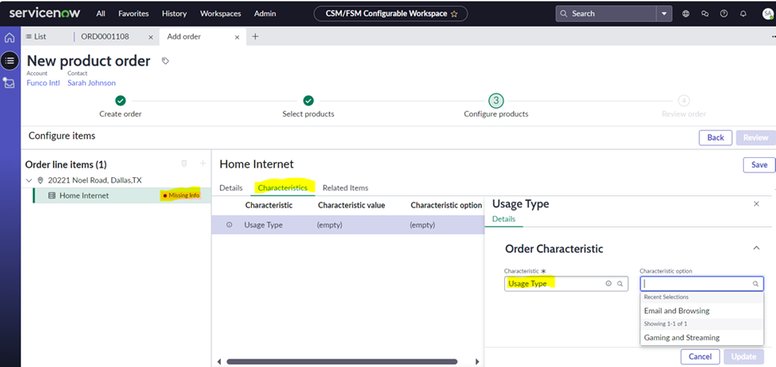Click lookup magnifier in Characteristic field
Screen dimensions: 776x367
[620, 284]
